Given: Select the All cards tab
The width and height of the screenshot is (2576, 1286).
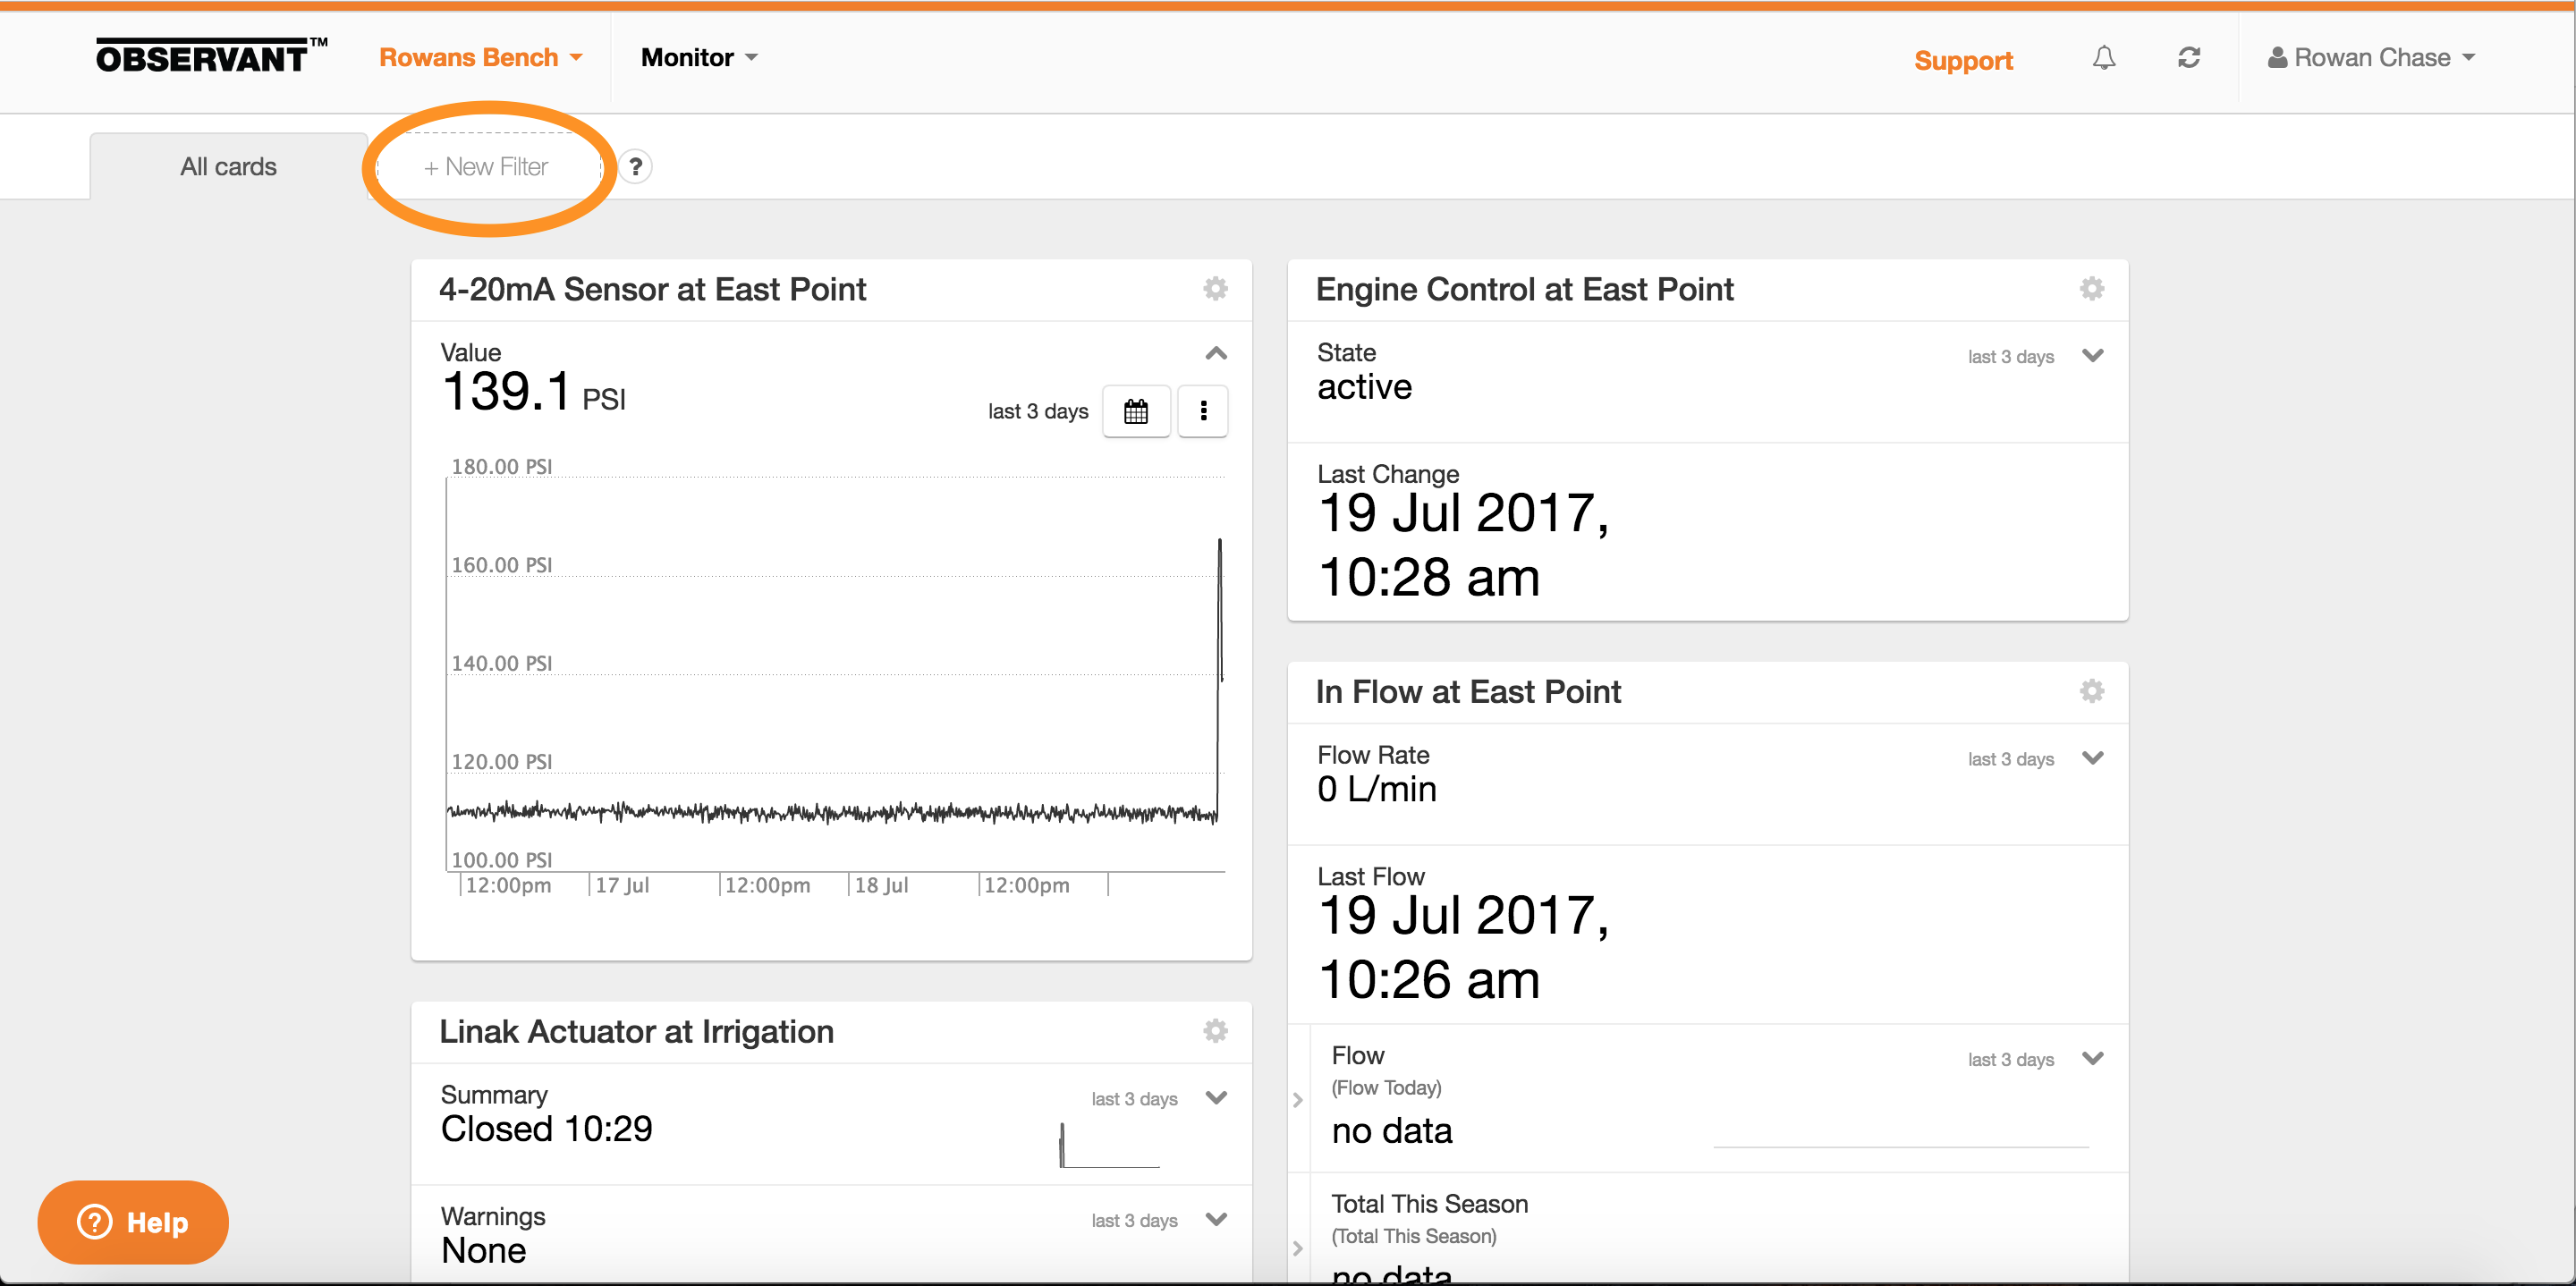Looking at the screenshot, I should click(x=228, y=167).
